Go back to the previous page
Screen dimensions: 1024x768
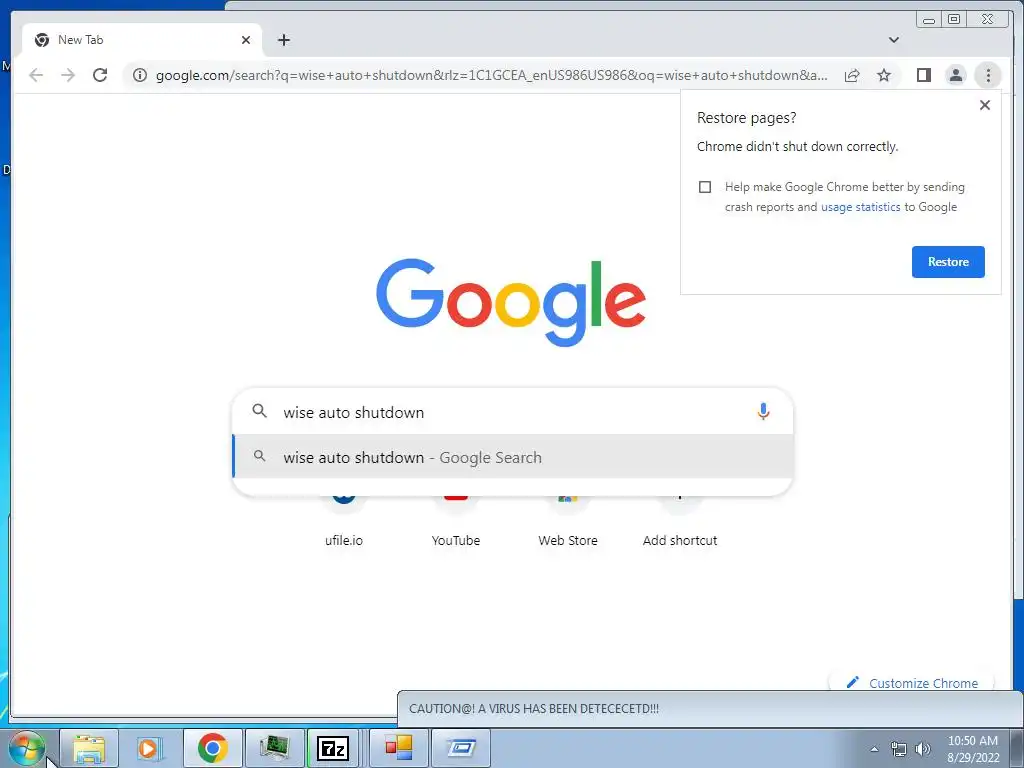tap(36, 75)
